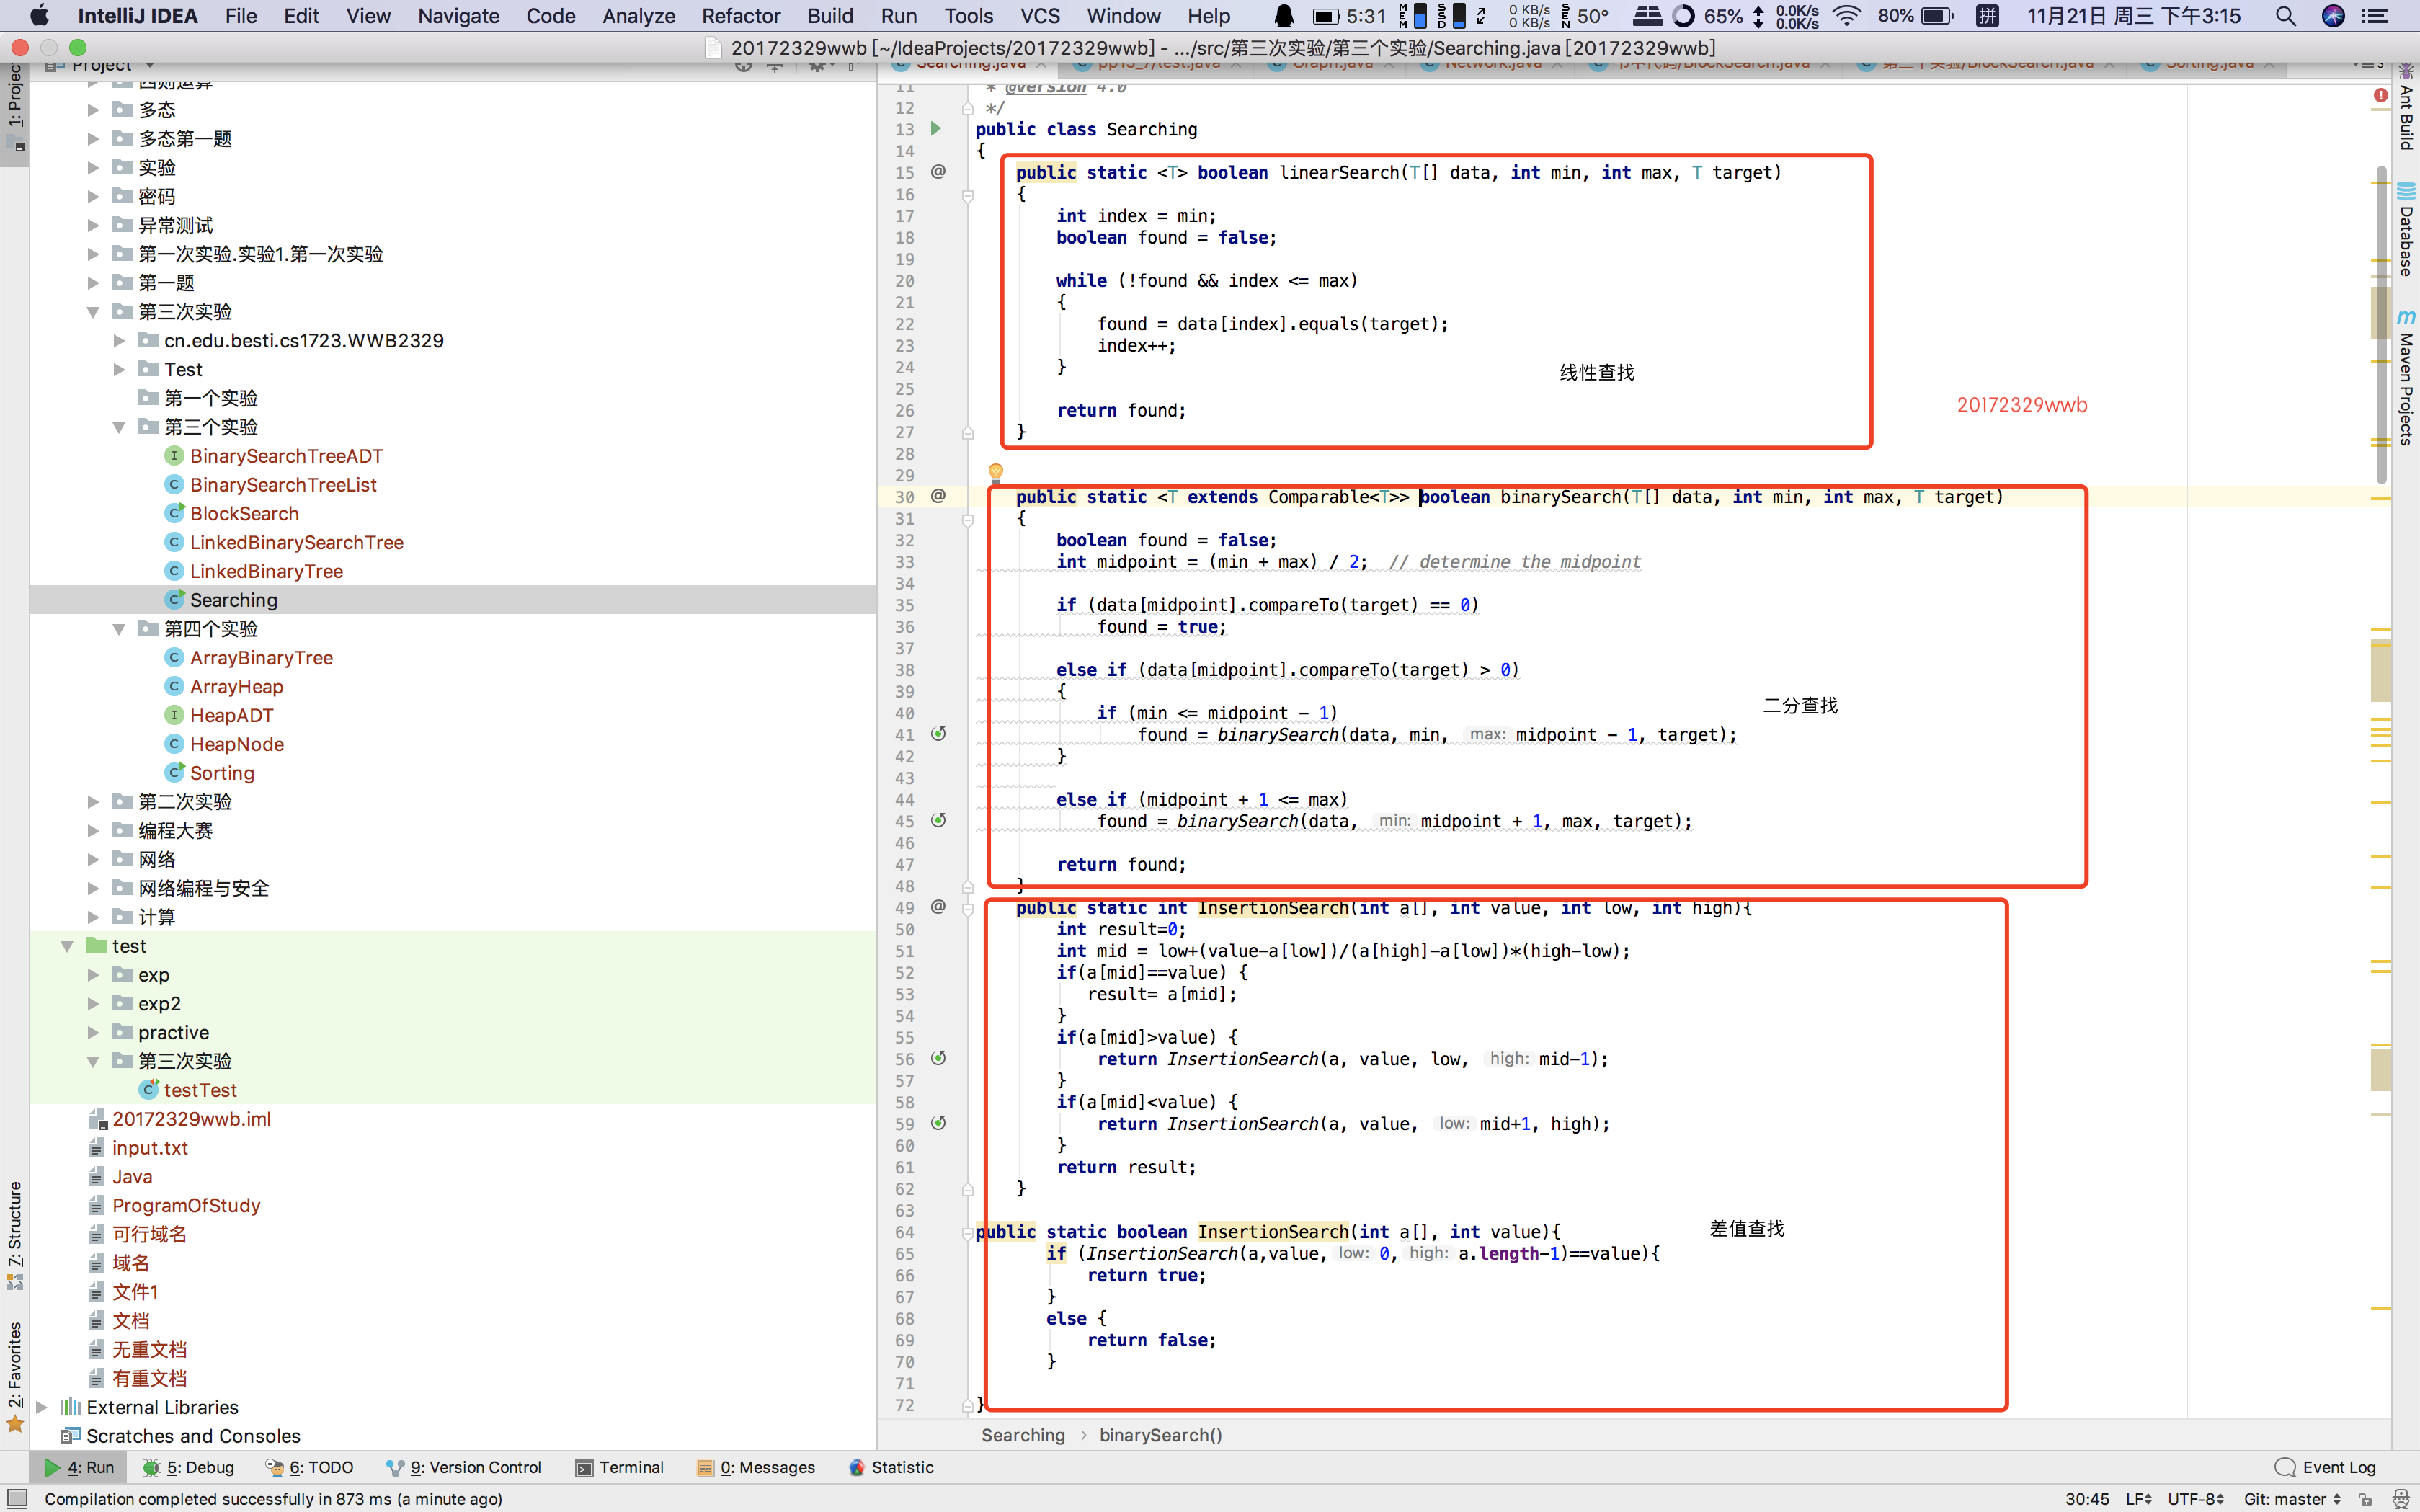Expand the Test folder

tap(119, 370)
